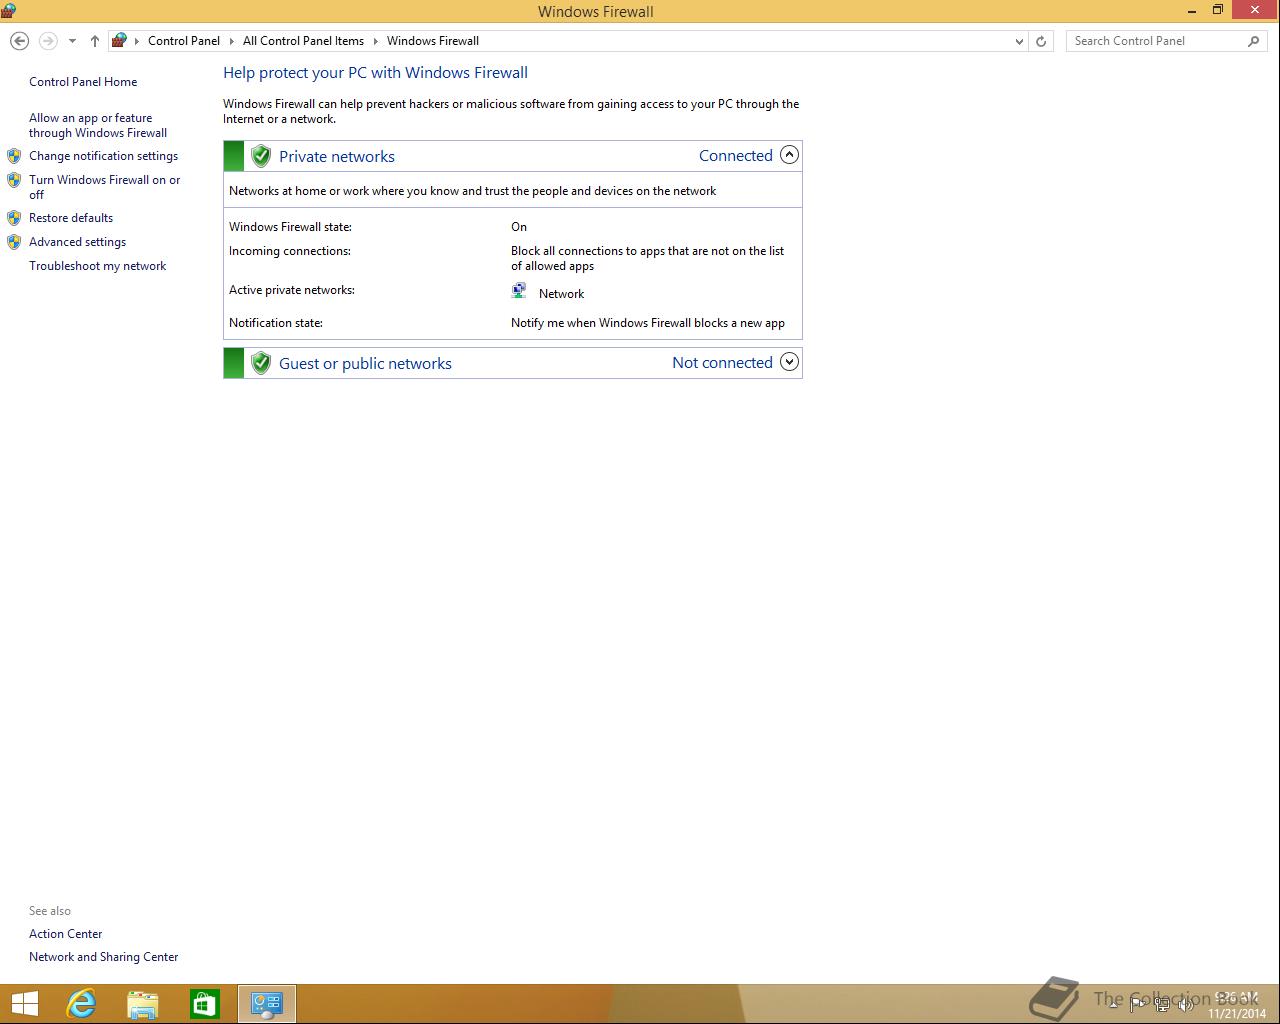The image size is (1280, 1024).
Task: Open Advanced settings link
Action: [x=77, y=242]
